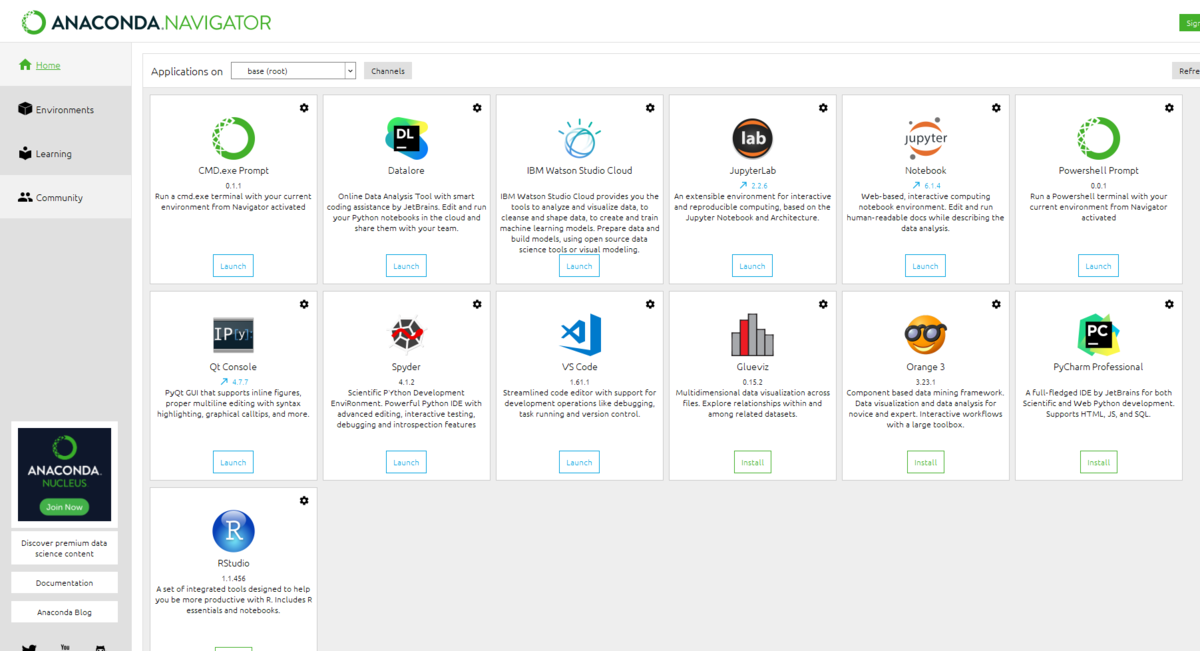Click RStudio version number 1.1.456

point(233,578)
